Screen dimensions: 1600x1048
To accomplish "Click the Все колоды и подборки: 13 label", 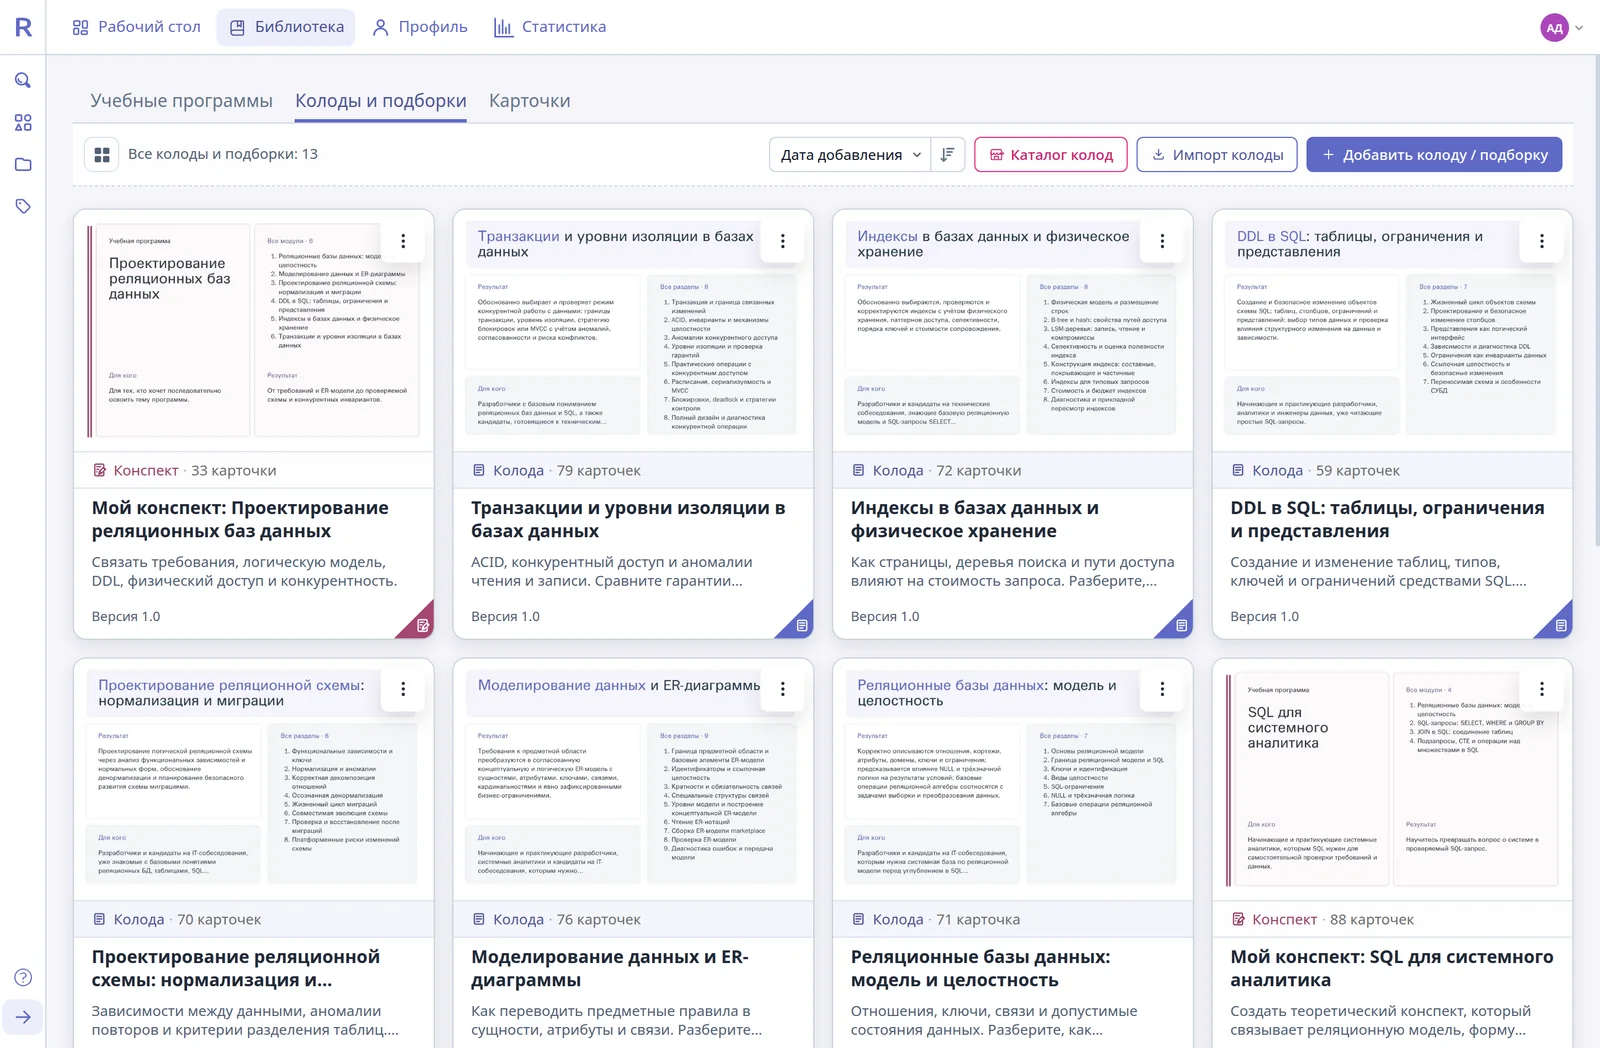I will coord(223,154).
